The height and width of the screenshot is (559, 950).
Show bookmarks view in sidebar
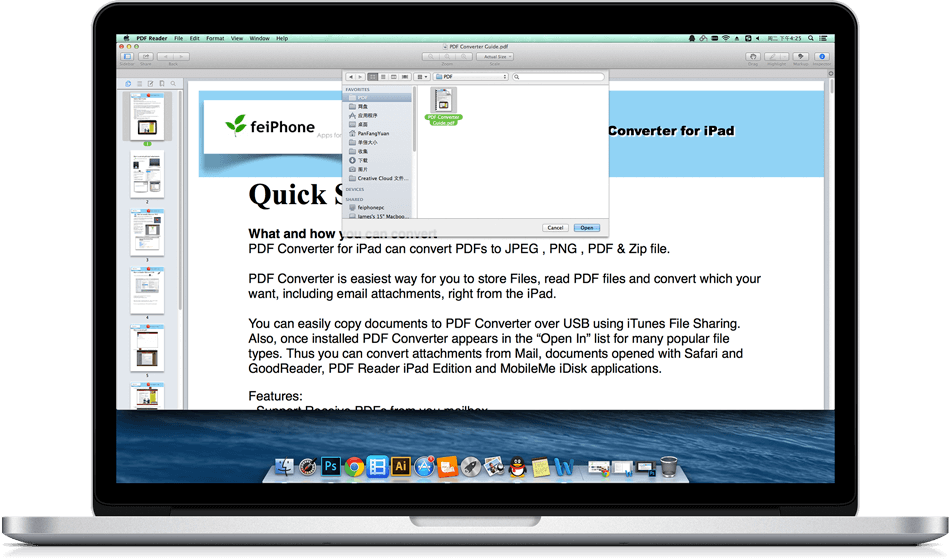point(162,84)
